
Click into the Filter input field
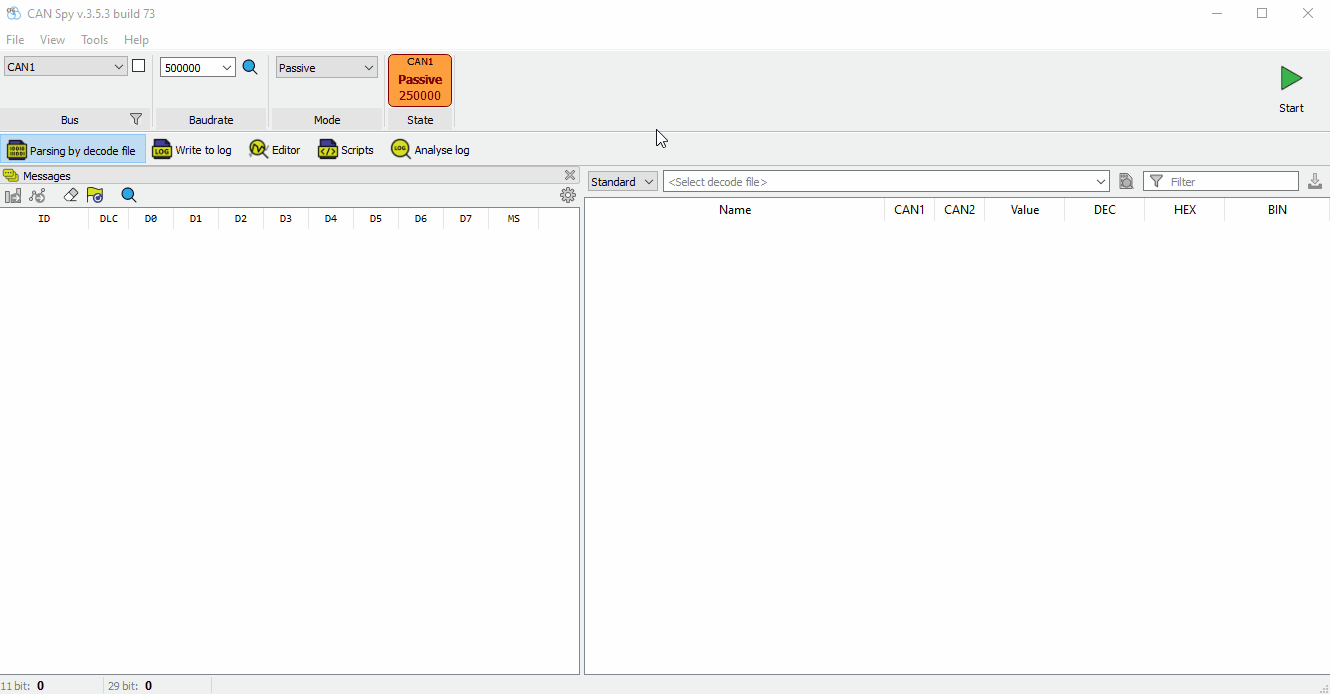point(1230,182)
